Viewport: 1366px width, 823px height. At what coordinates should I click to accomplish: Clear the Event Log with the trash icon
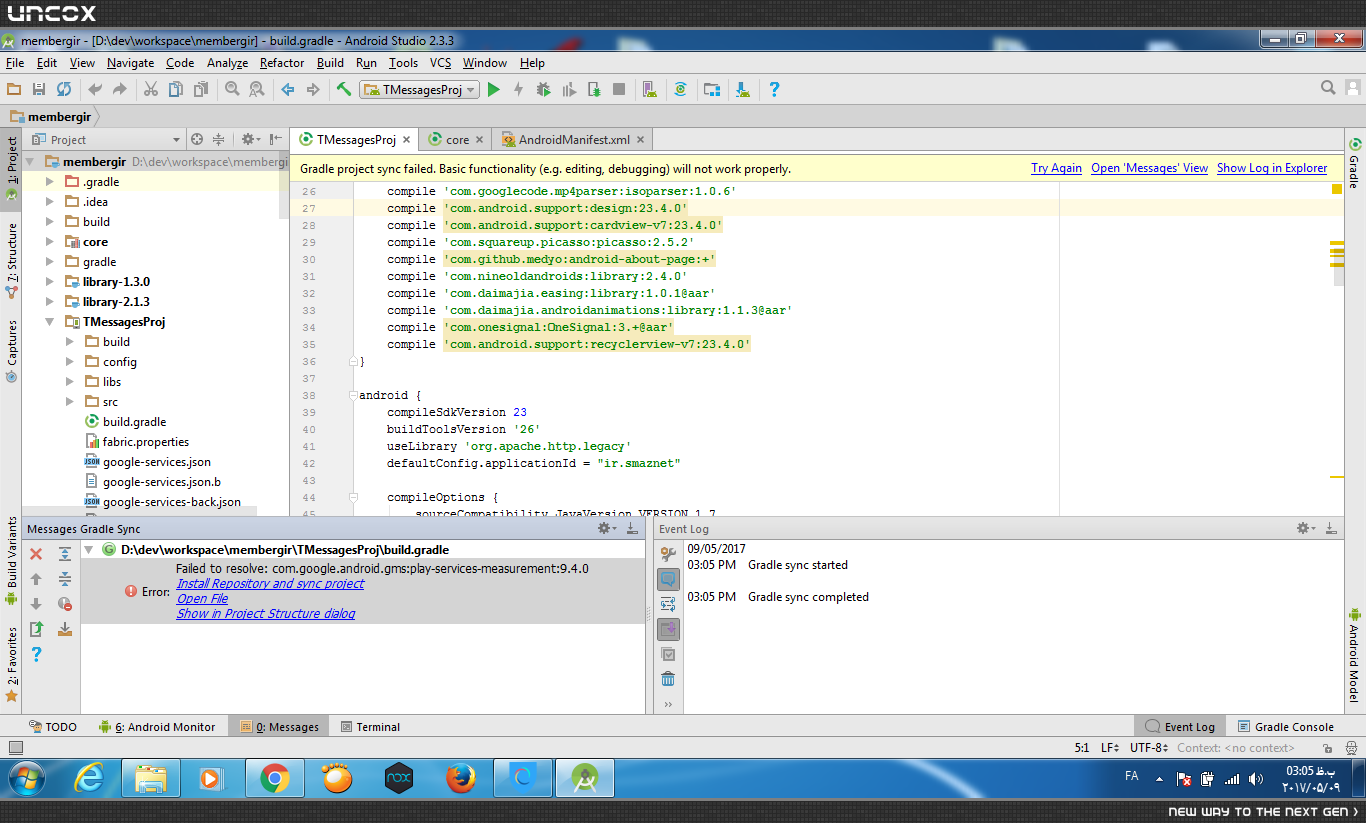click(x=668, y=679)
